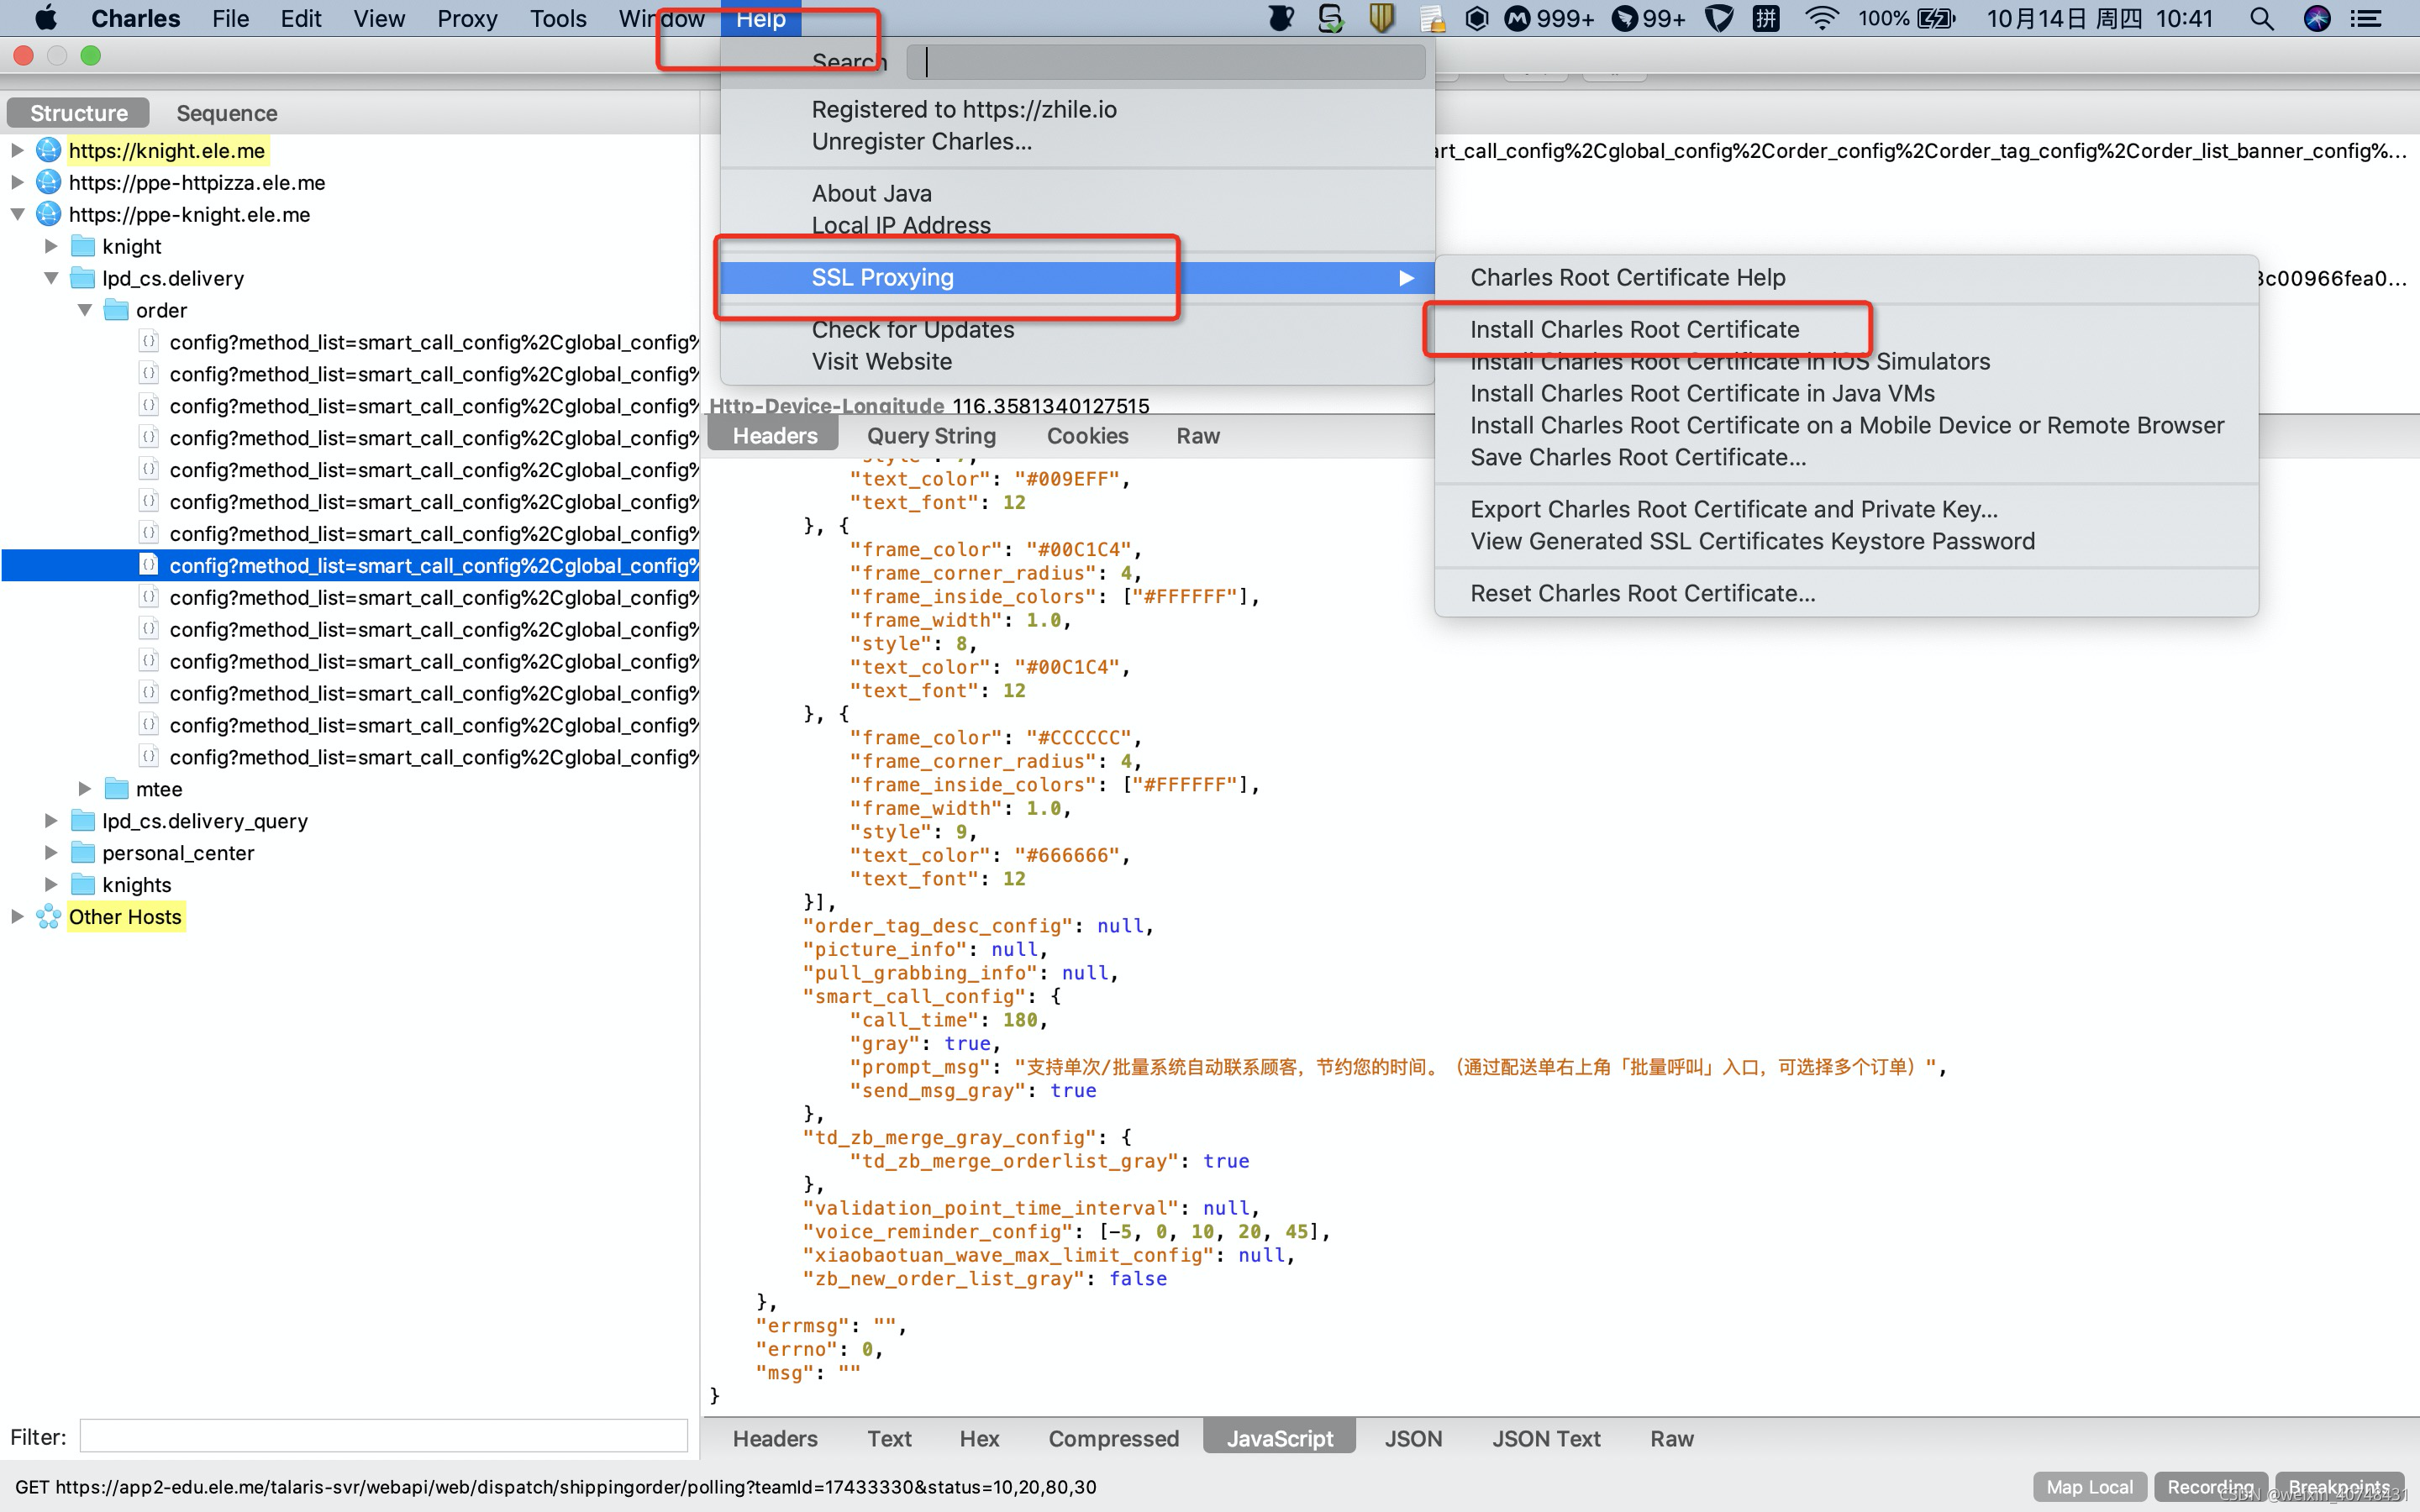This screenshot has width=2420, height=1512.
Task: Click the bird icon showing 99+
Action: click(1625, 18)
